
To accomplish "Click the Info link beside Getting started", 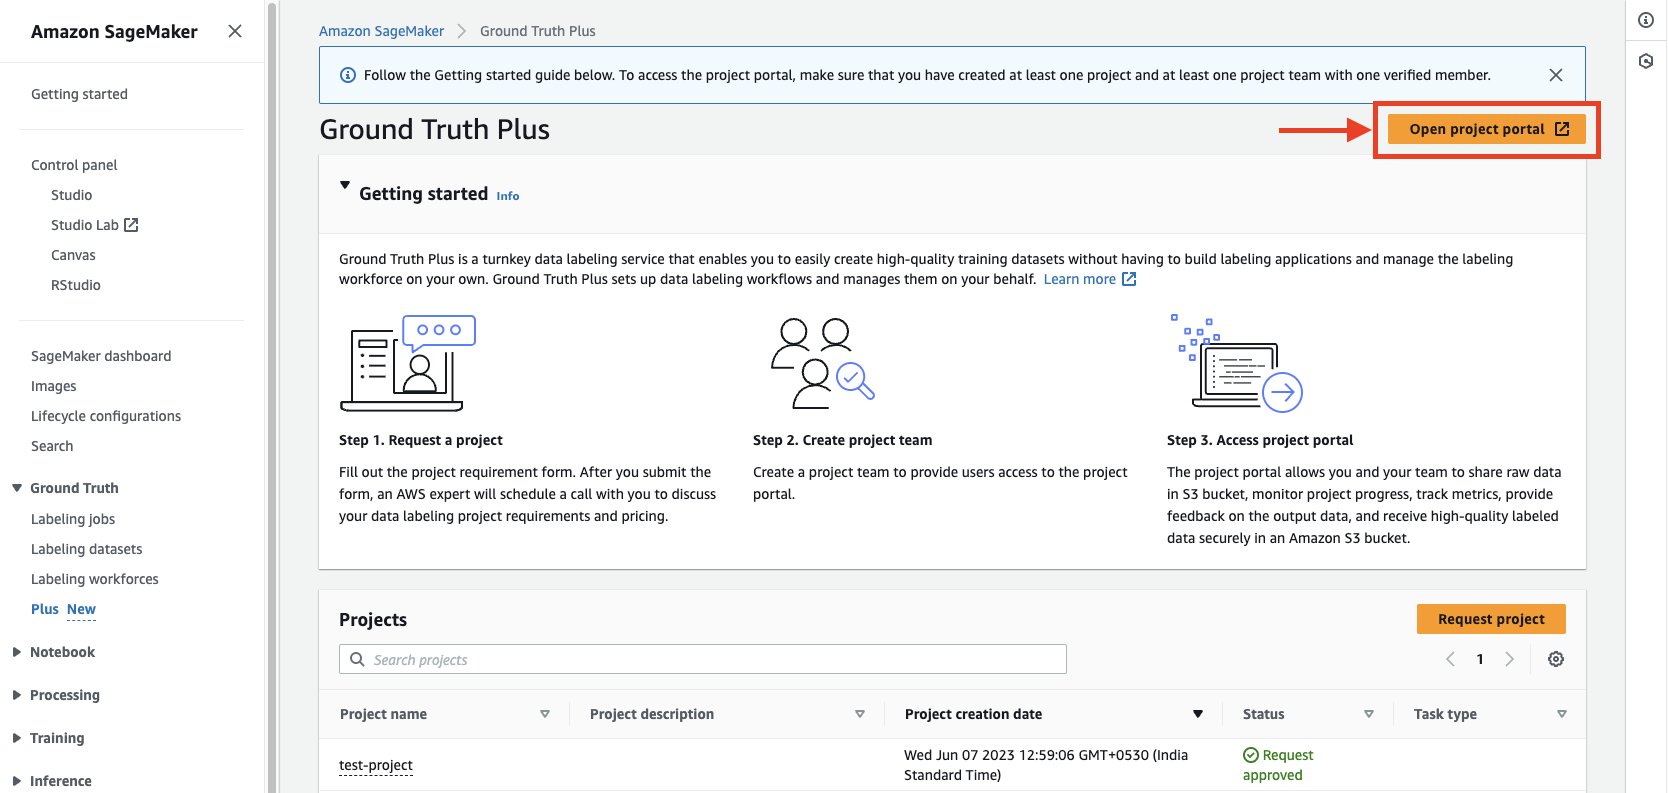I will 508,196.
